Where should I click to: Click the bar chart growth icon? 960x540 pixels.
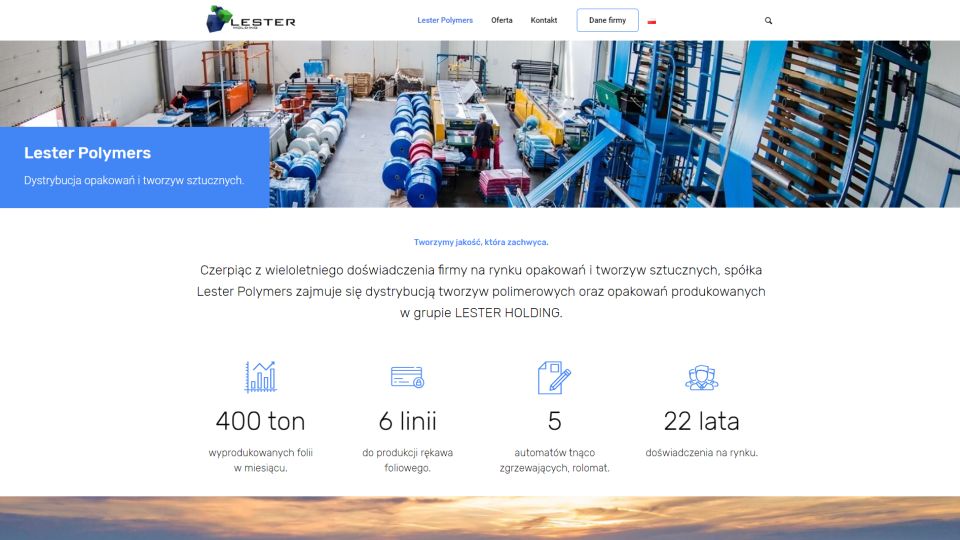point(260,377)
